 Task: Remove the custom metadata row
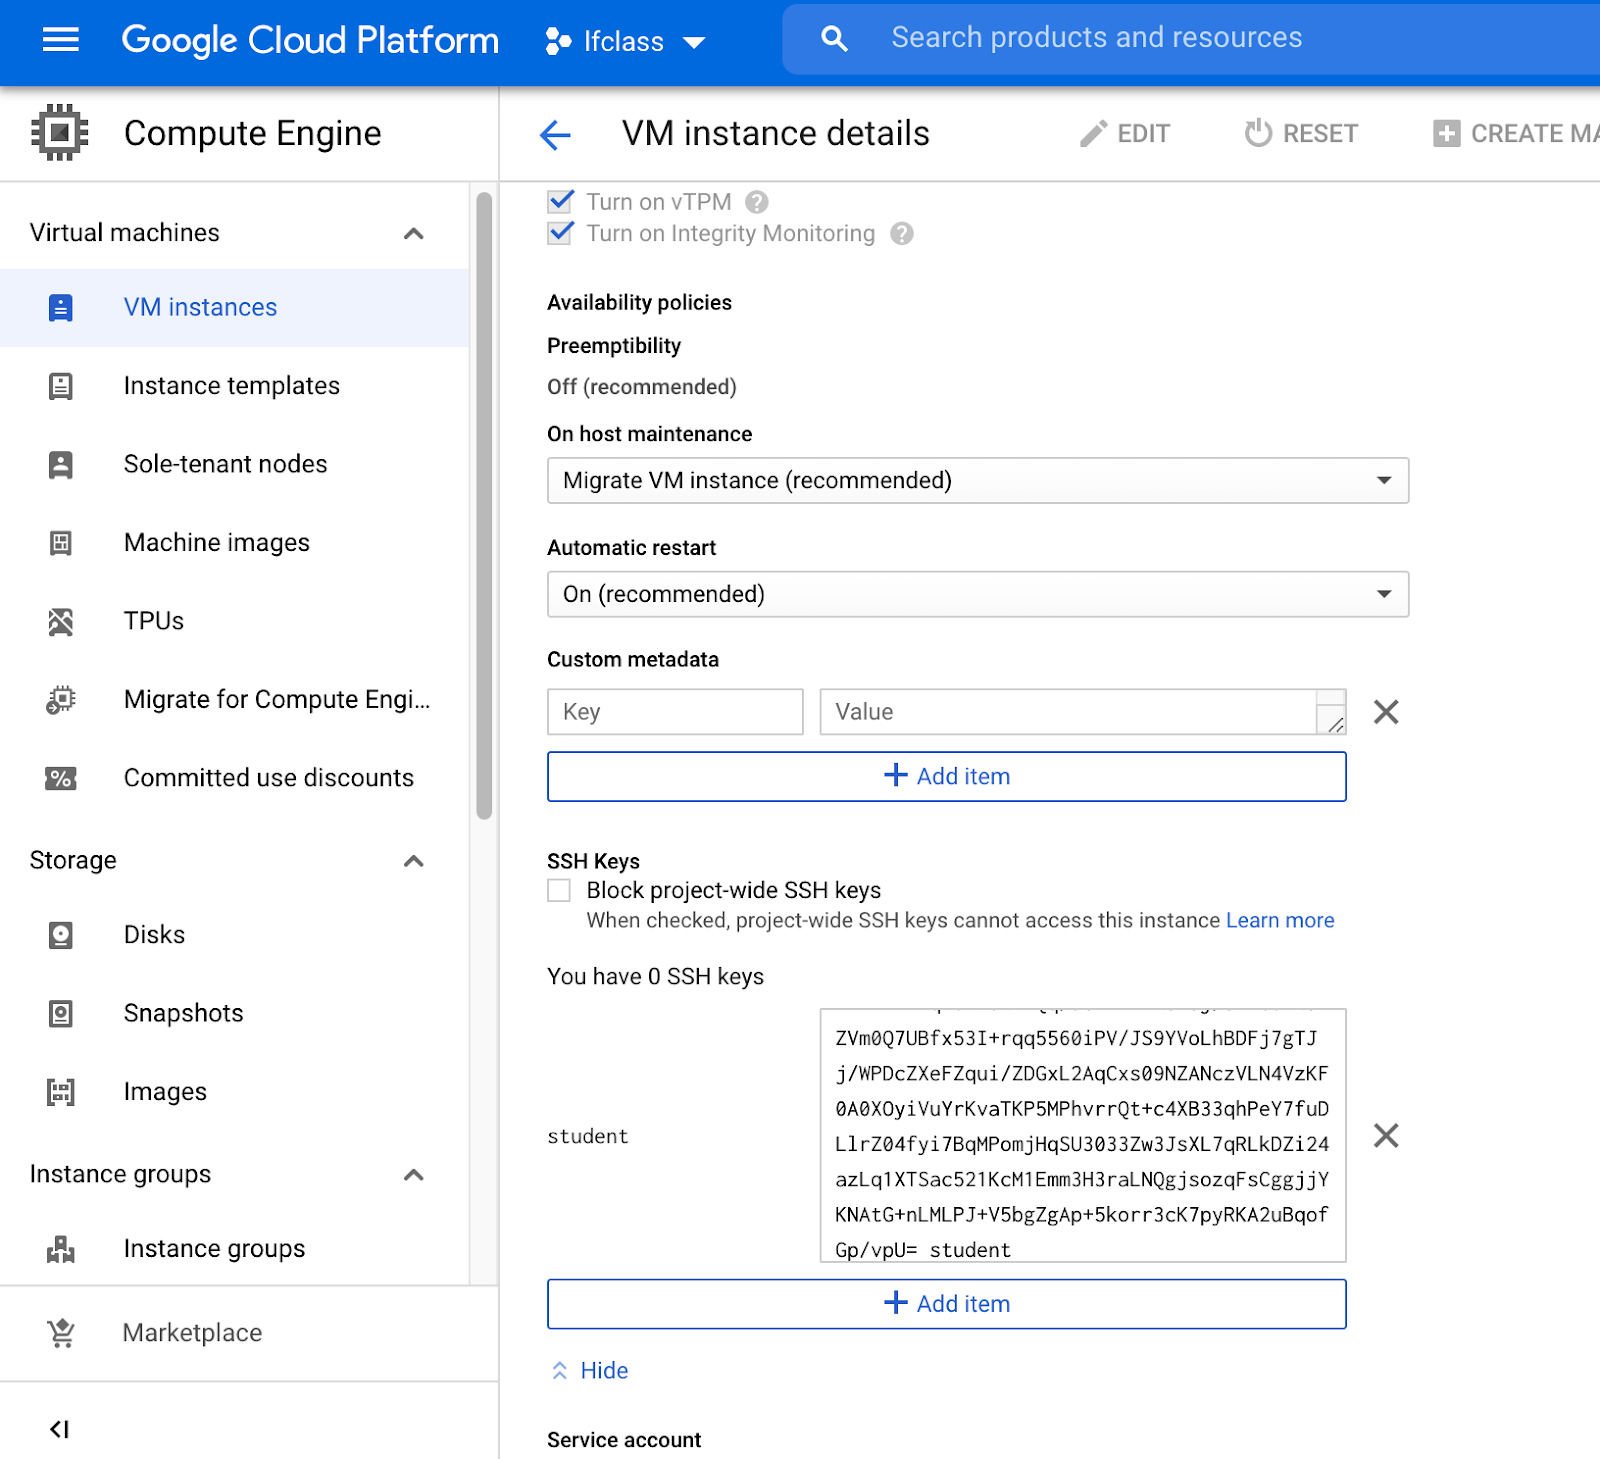(1386, 712)
